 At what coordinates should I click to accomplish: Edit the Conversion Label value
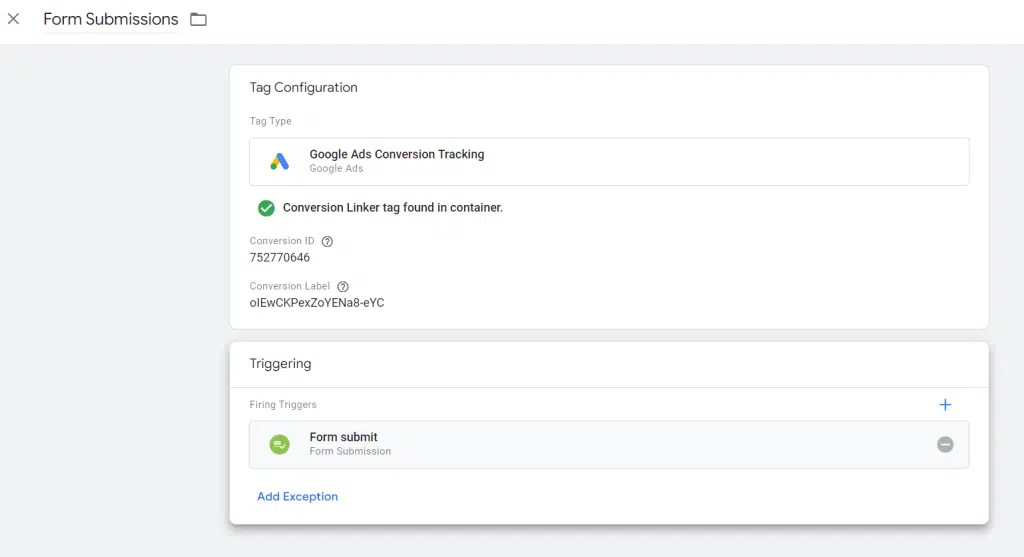pyautogui.click(x=317, y=303)
